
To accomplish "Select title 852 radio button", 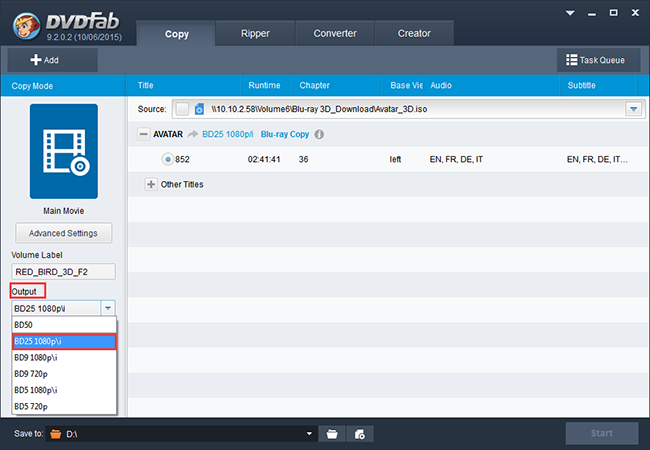I will (x=167, y=159).
